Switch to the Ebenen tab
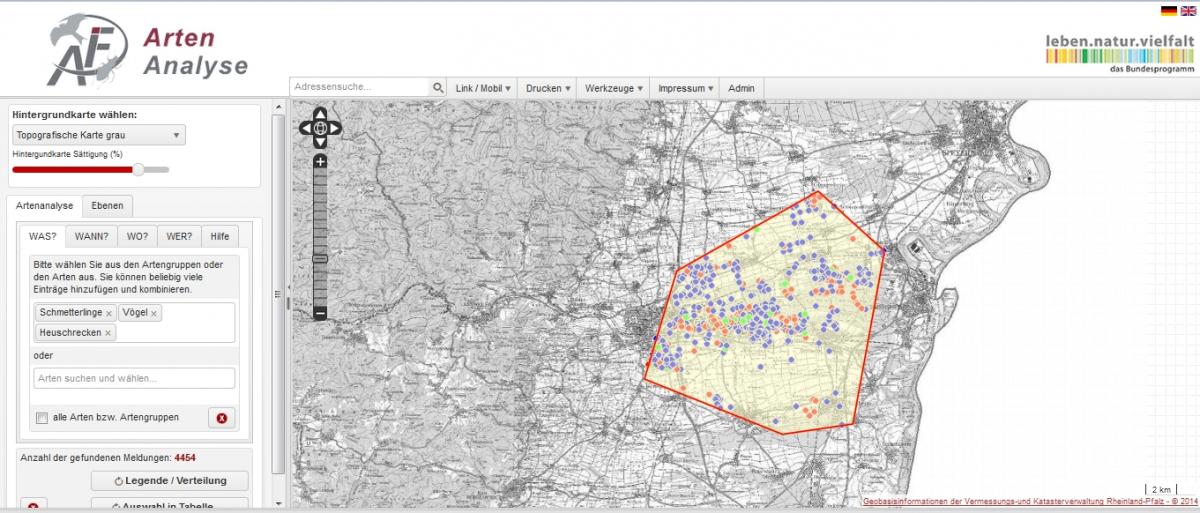 (107, 206)
